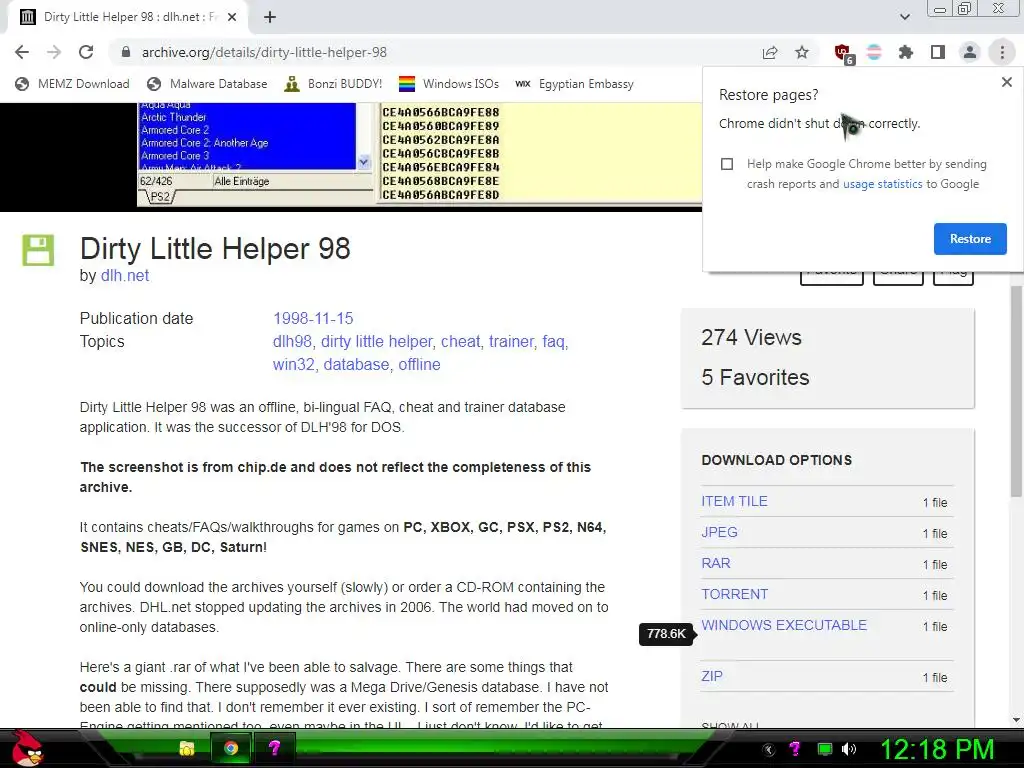
Task: Open the faq topic link
Action: pyautogui.click(x=553, y=342)
